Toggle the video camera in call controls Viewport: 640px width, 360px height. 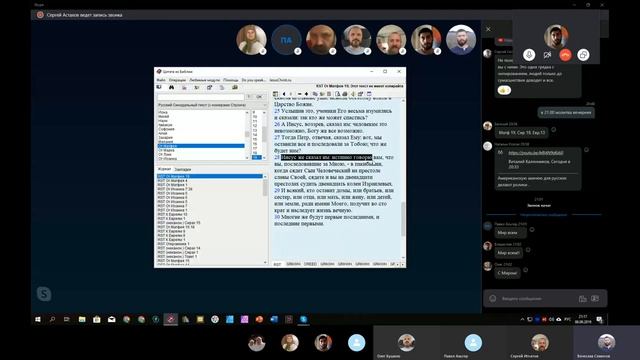[x=547, y=55]
